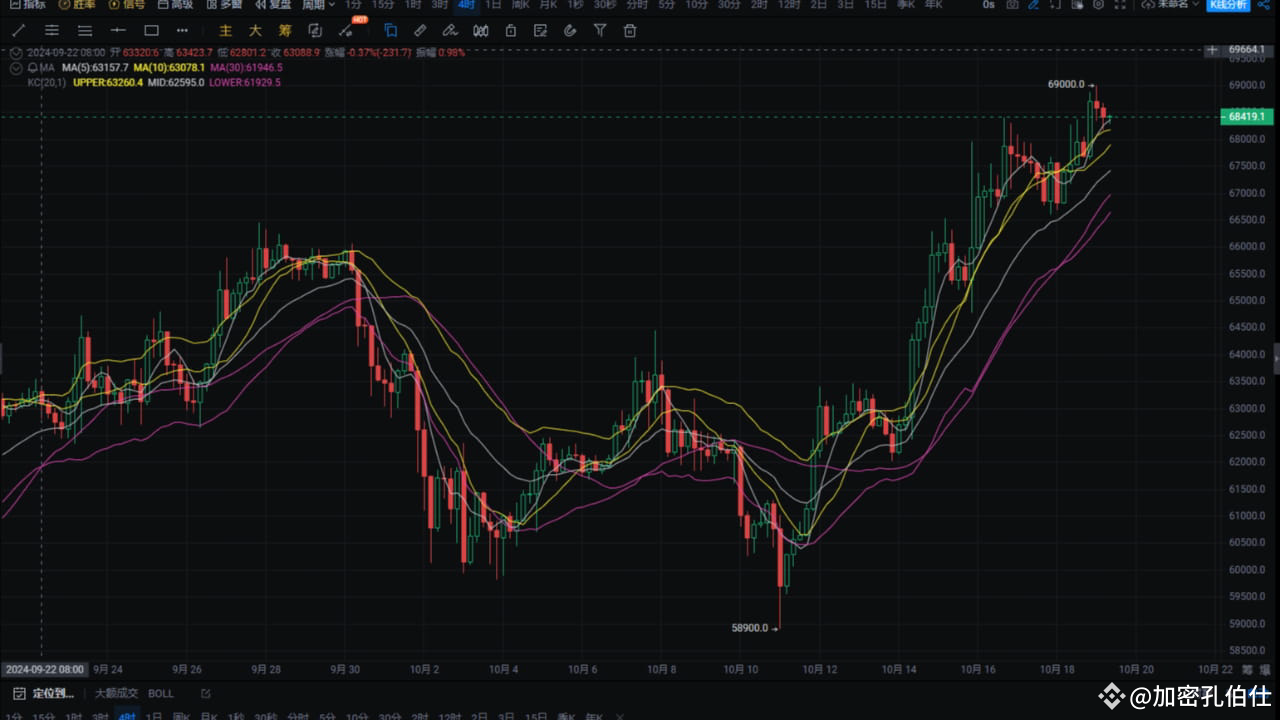The width and height of the screenshot is (1280, 720).
Task: Switch to 1日 timeframe in top bar
Action: click(493, 5)
